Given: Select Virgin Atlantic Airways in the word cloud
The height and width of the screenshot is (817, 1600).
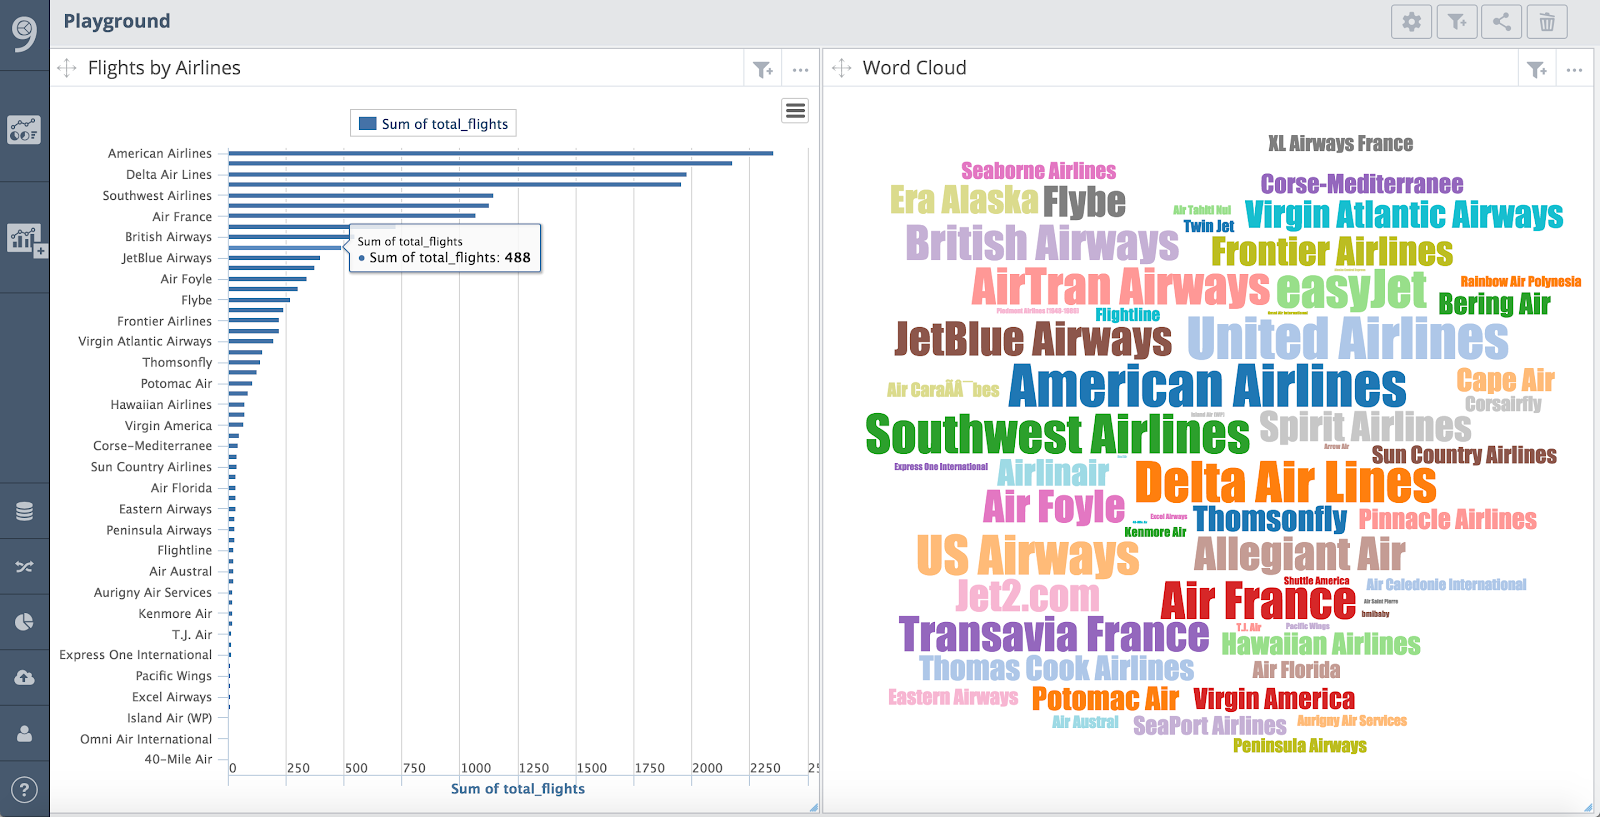Looking at the screenshot, I should (x=1404, y=214).
